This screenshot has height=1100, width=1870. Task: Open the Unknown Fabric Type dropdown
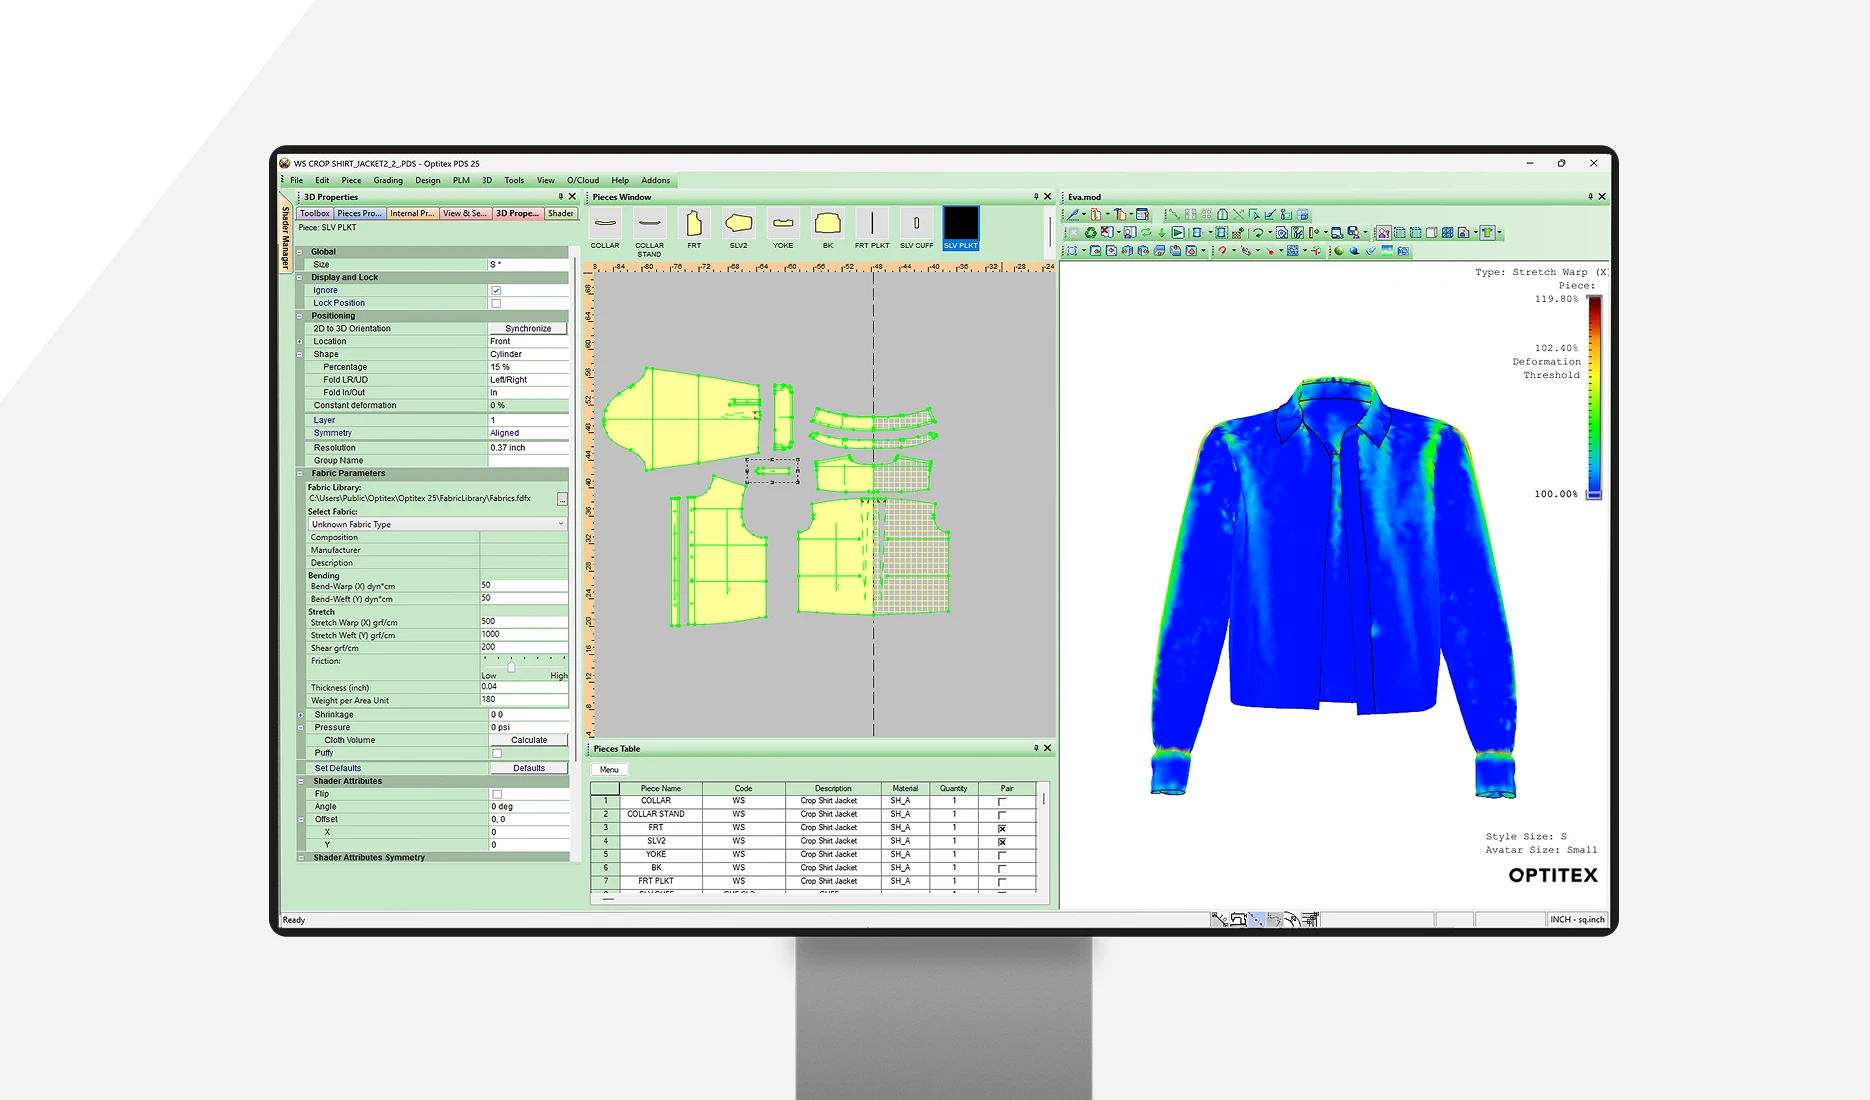pos(560,524)
